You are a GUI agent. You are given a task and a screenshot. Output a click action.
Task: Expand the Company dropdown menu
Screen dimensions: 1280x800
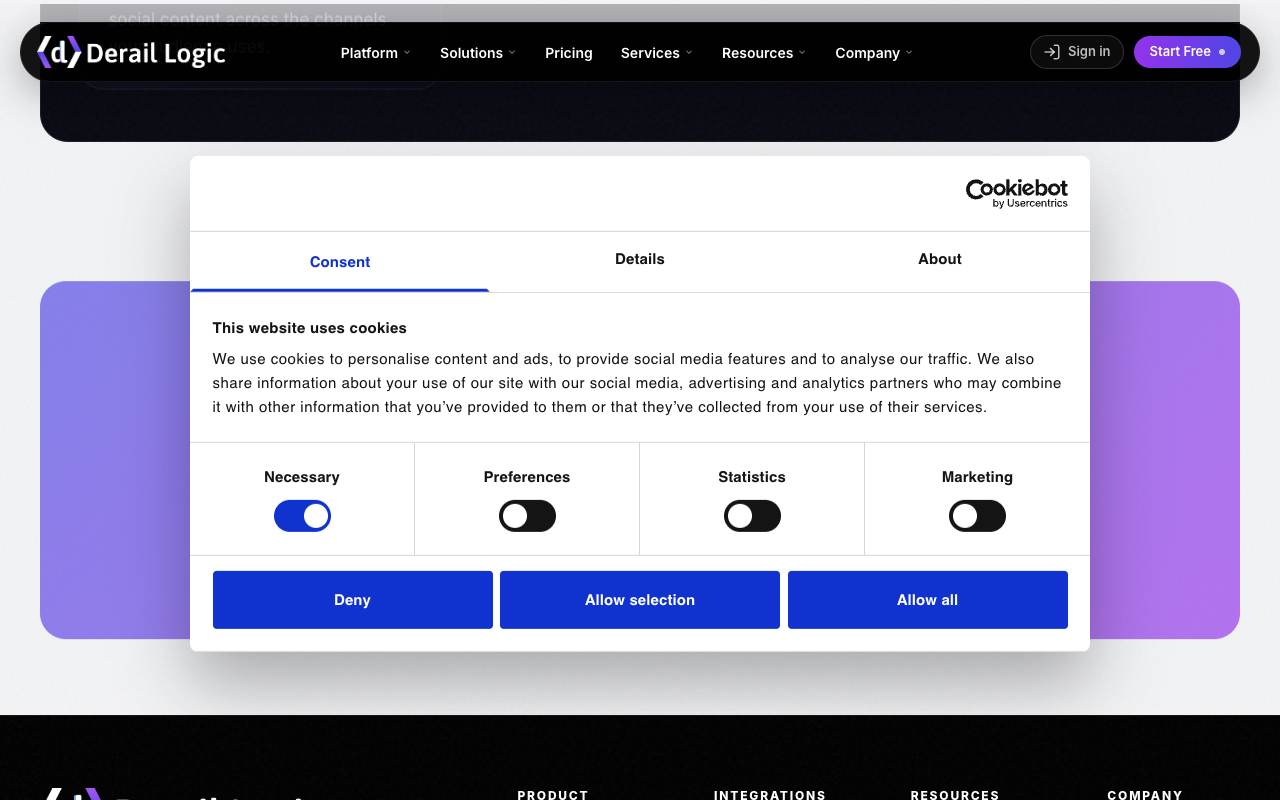click(874, 53)
